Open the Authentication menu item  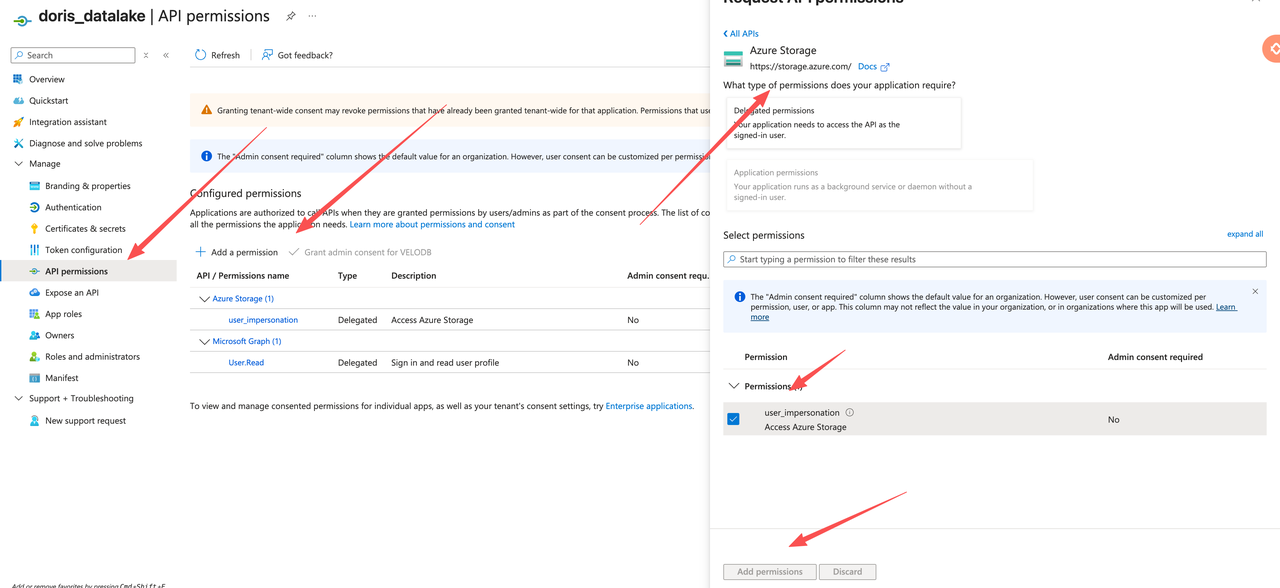(73, 207)
